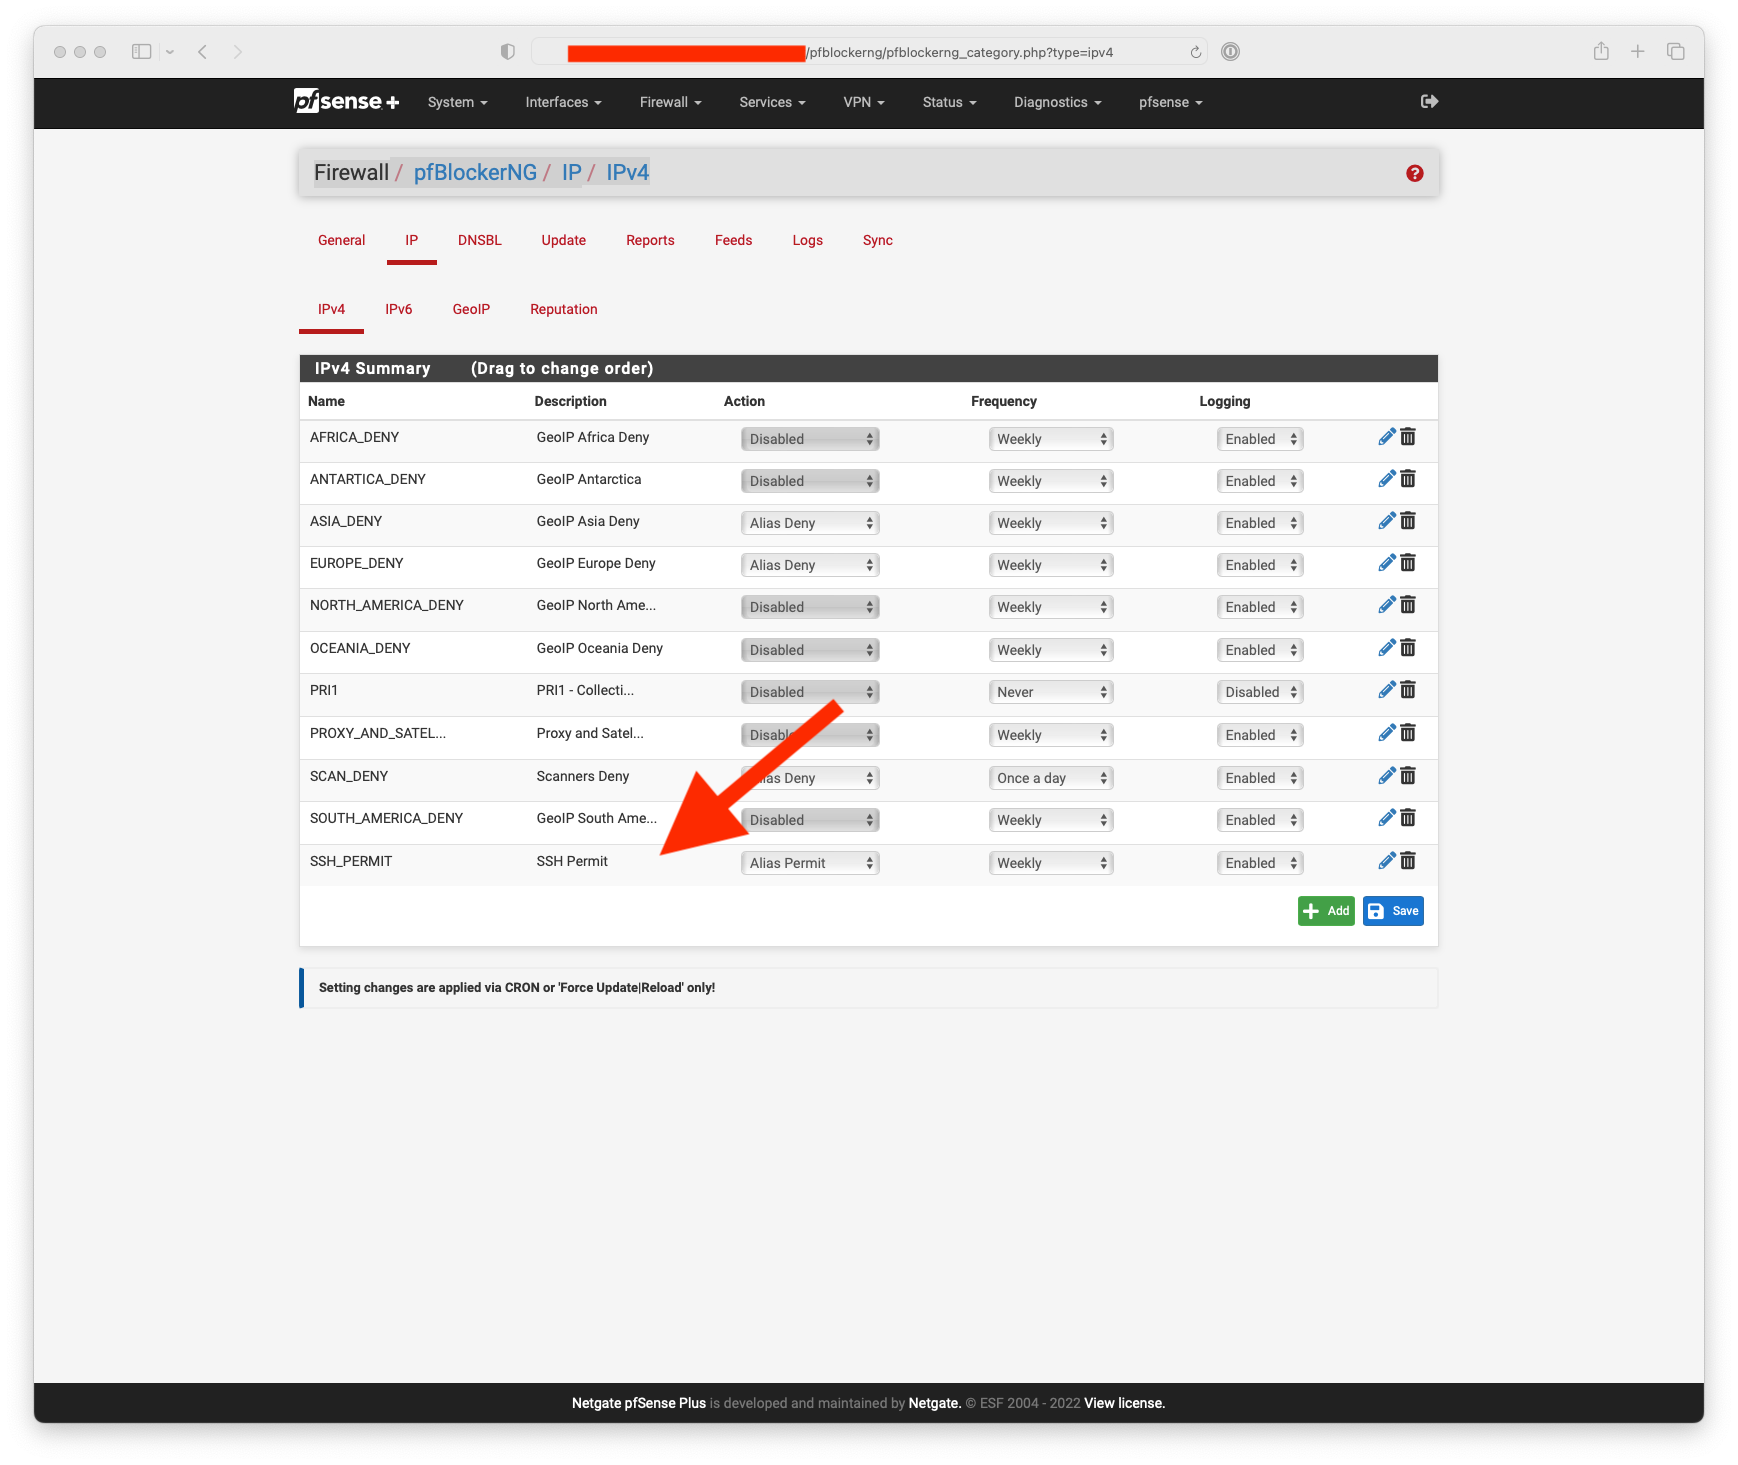Viewport: 1738px width, 1465px height.
Task: Click the Safari address bar
Action: (868, 52)
